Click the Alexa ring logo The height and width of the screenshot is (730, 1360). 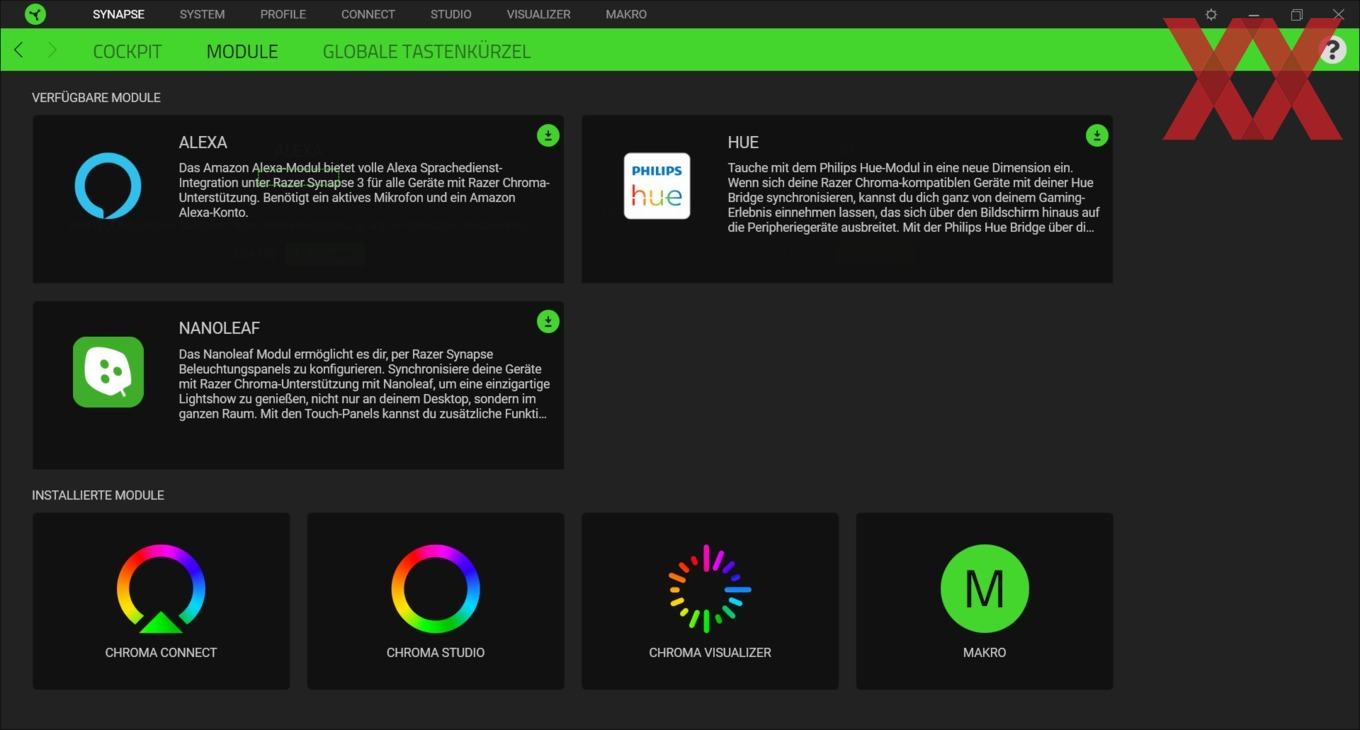pyautogui.click(x=108, y=186)
